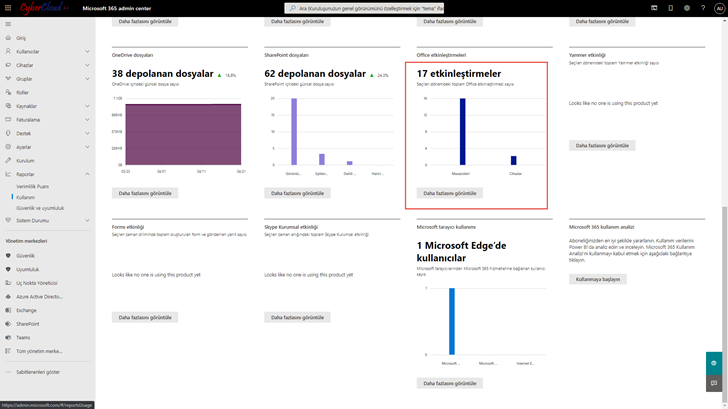Click the Güvenlik shield icon
The width and height of the screenshot is (728, 409).
[8, 256]
